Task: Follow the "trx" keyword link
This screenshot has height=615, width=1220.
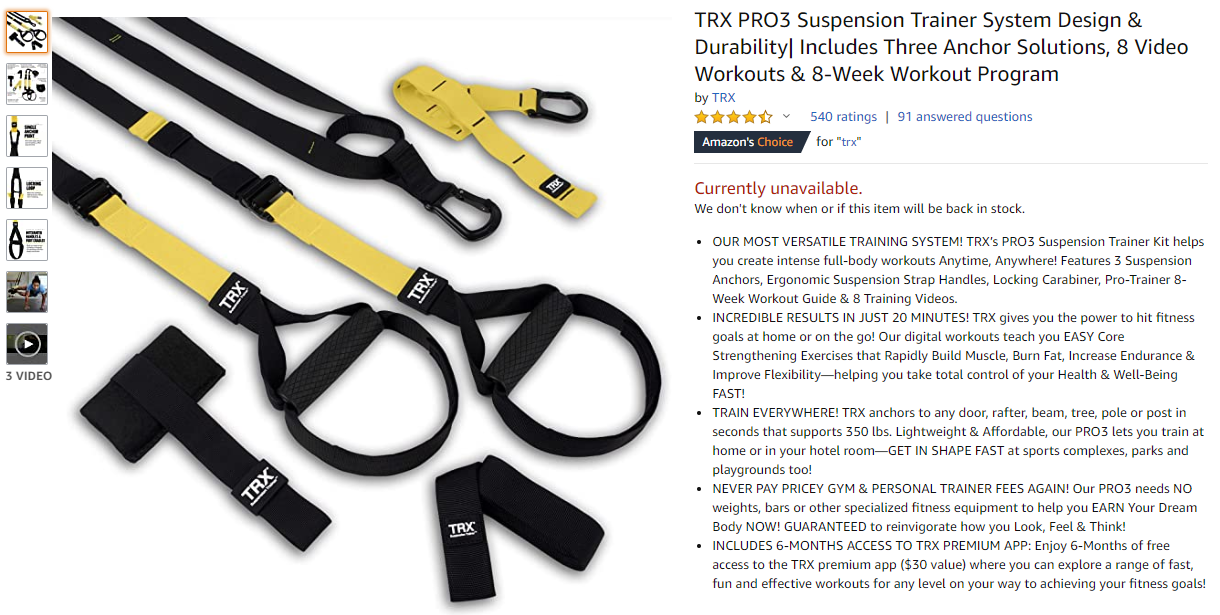Action: (x=849, y=142)
